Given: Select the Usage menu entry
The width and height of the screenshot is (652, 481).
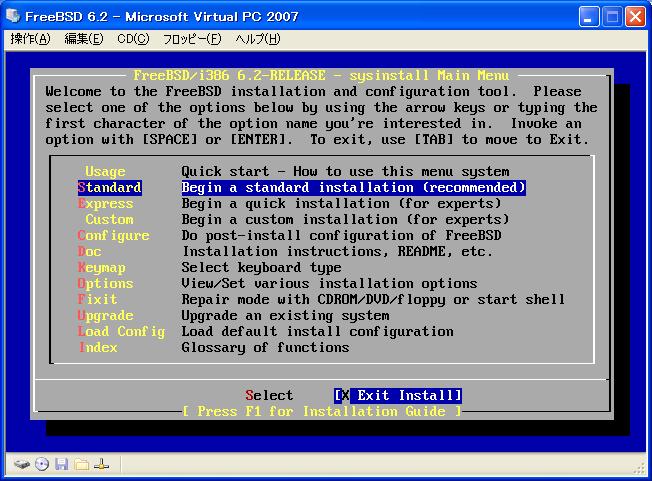Looking at the screenshot, I should coord(105,171).
